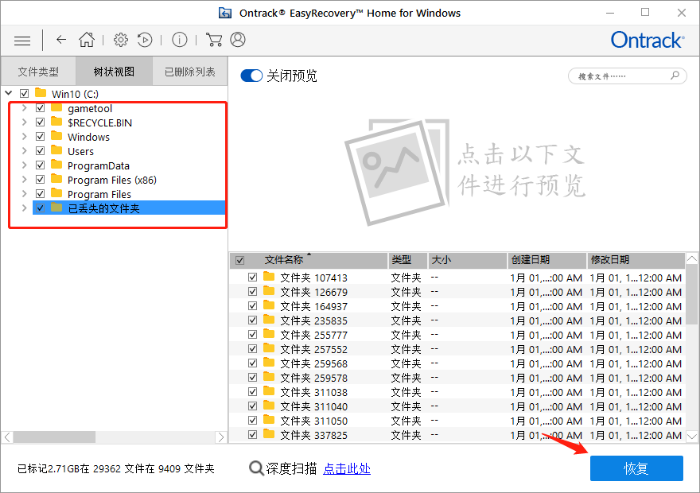Select the Program Files tree item
Image resolution: width=700 pixels, height=493 pixels.
point(99,194)
